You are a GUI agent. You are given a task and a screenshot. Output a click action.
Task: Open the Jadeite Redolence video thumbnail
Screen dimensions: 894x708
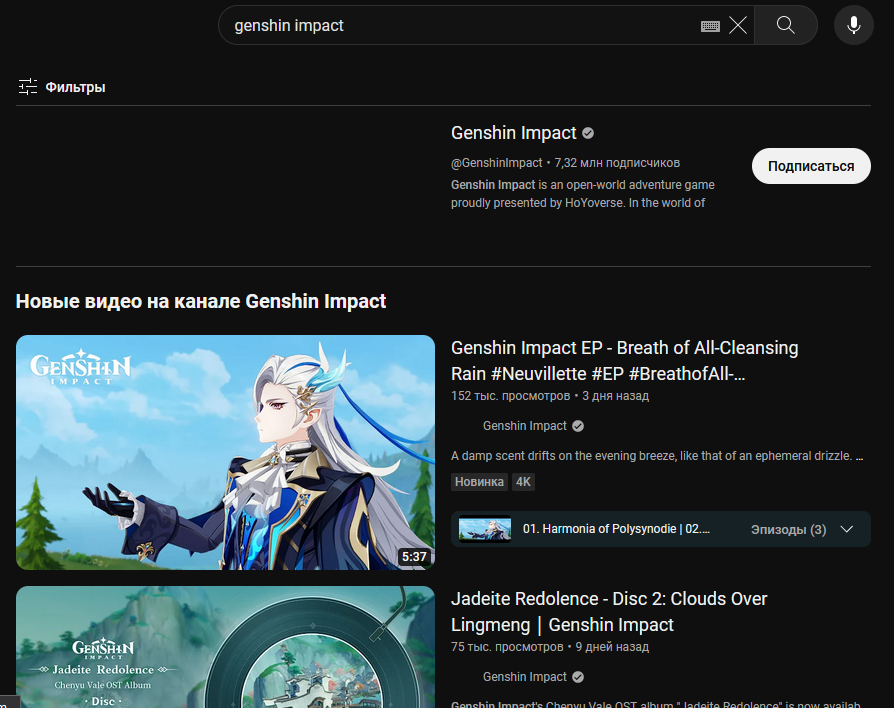[225, 647]
